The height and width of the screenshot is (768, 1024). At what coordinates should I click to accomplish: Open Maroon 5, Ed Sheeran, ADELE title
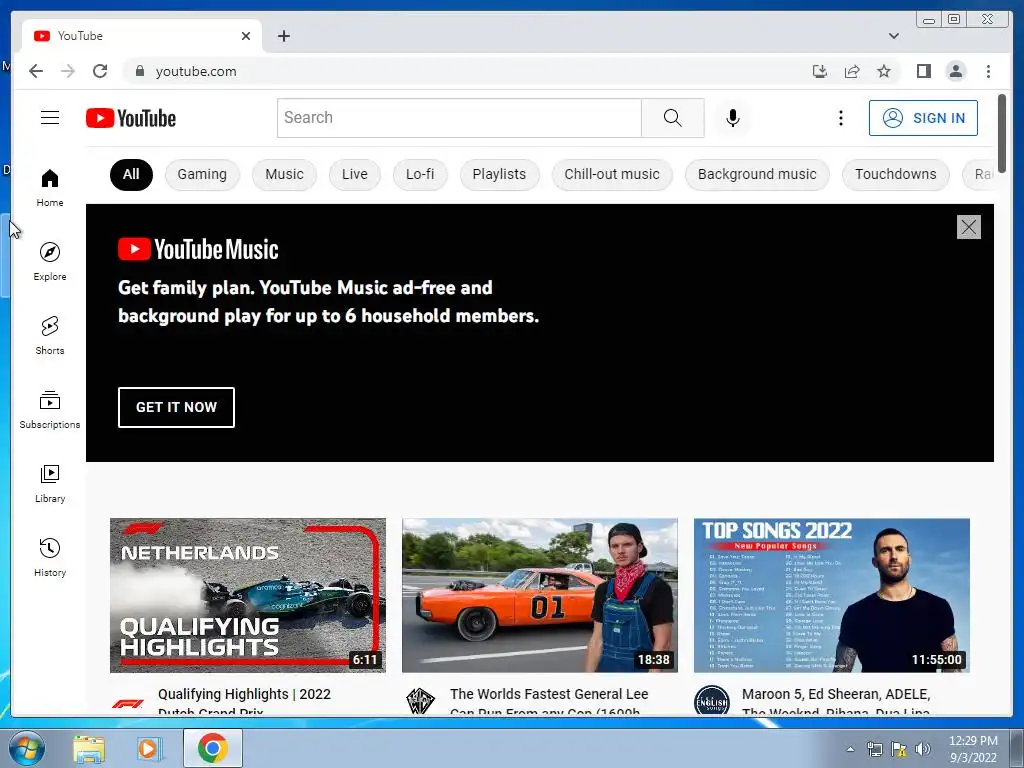pyautogui.click(x=836, y=701)
